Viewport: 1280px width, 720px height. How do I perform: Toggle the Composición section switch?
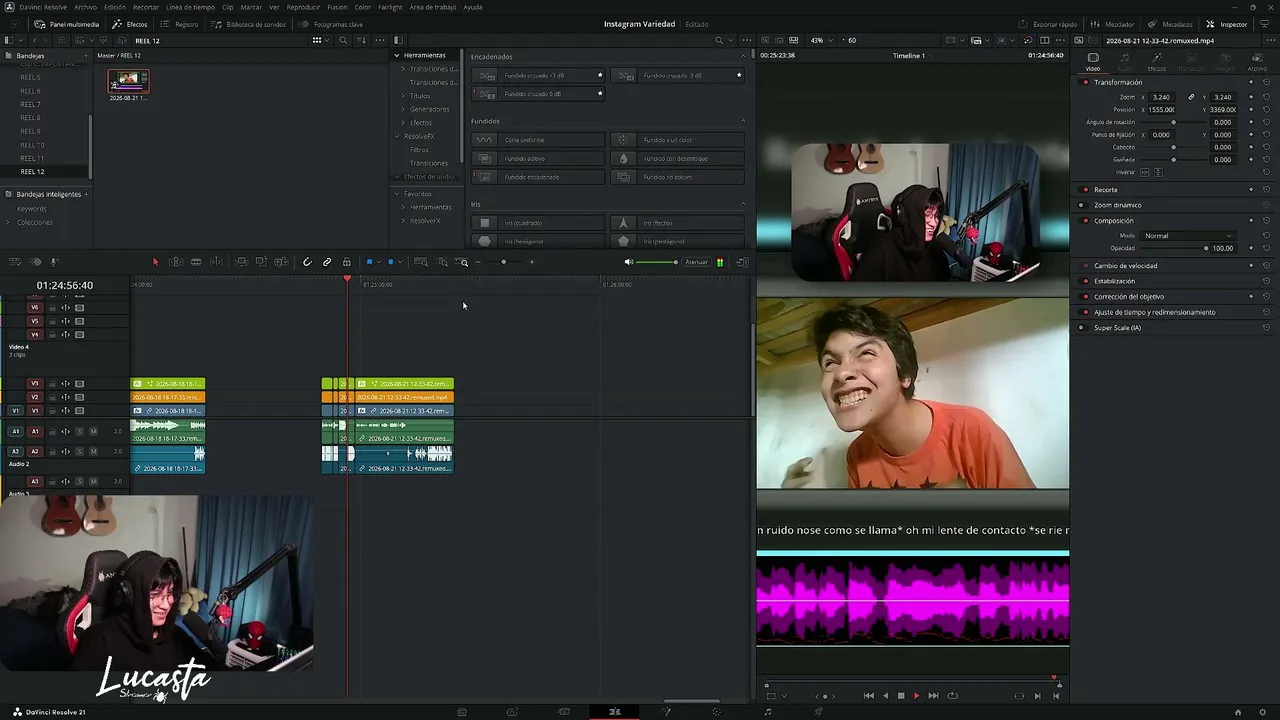pyautogui.click(x=1086, y=221)
